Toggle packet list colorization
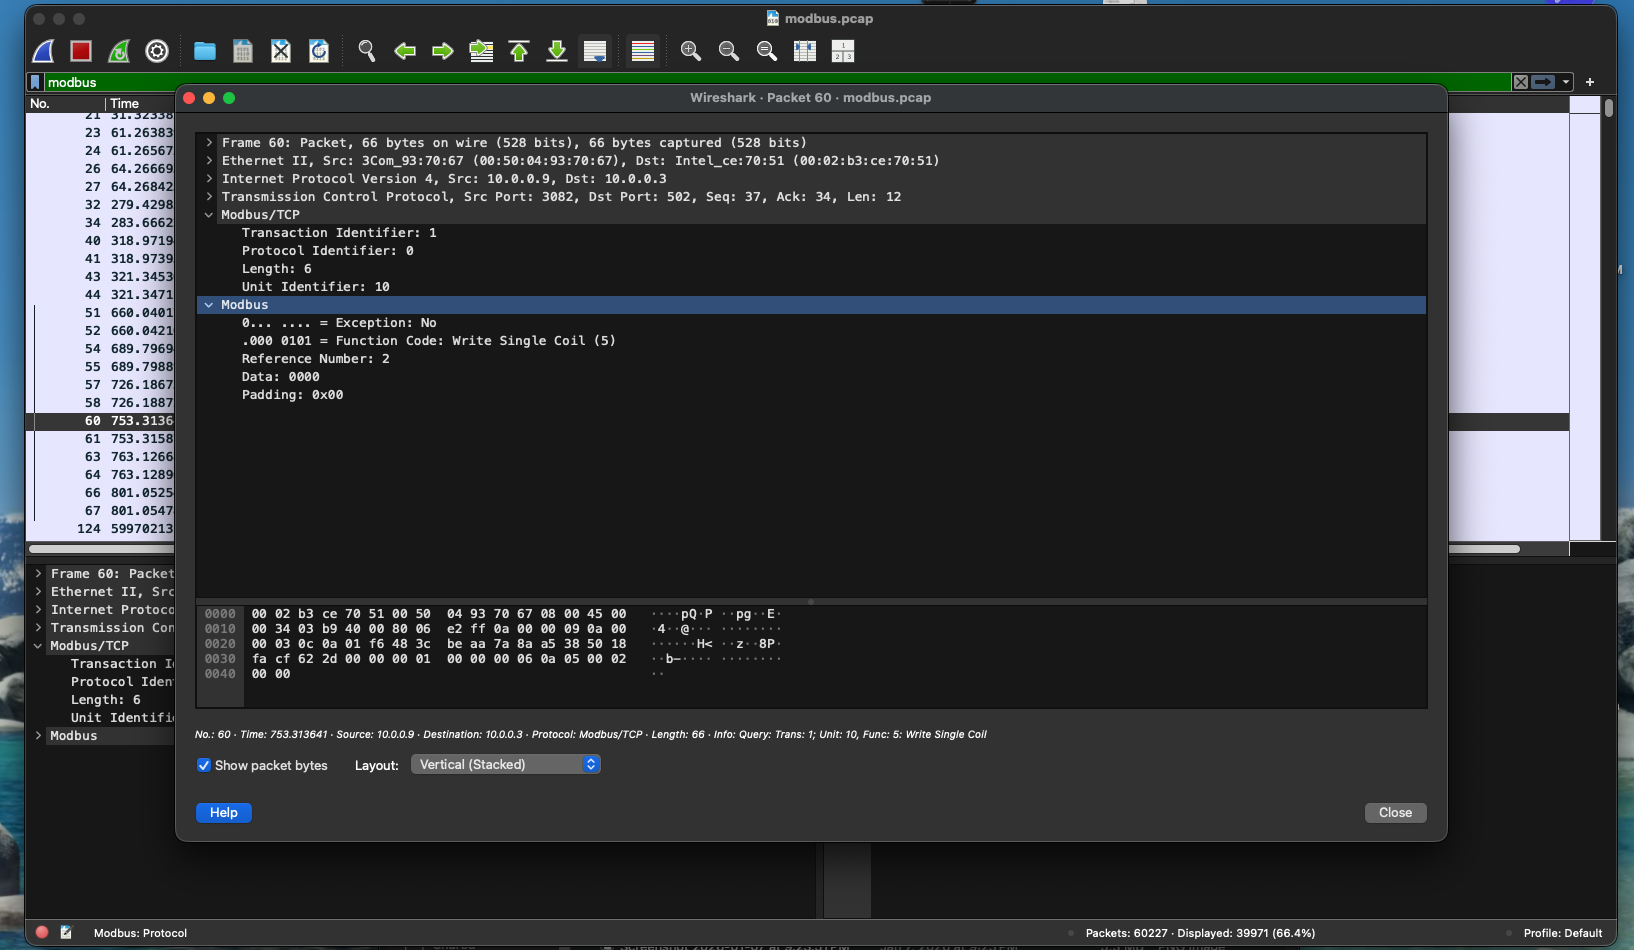Viewport: 1634px width, 950px height. click(642, 51)
